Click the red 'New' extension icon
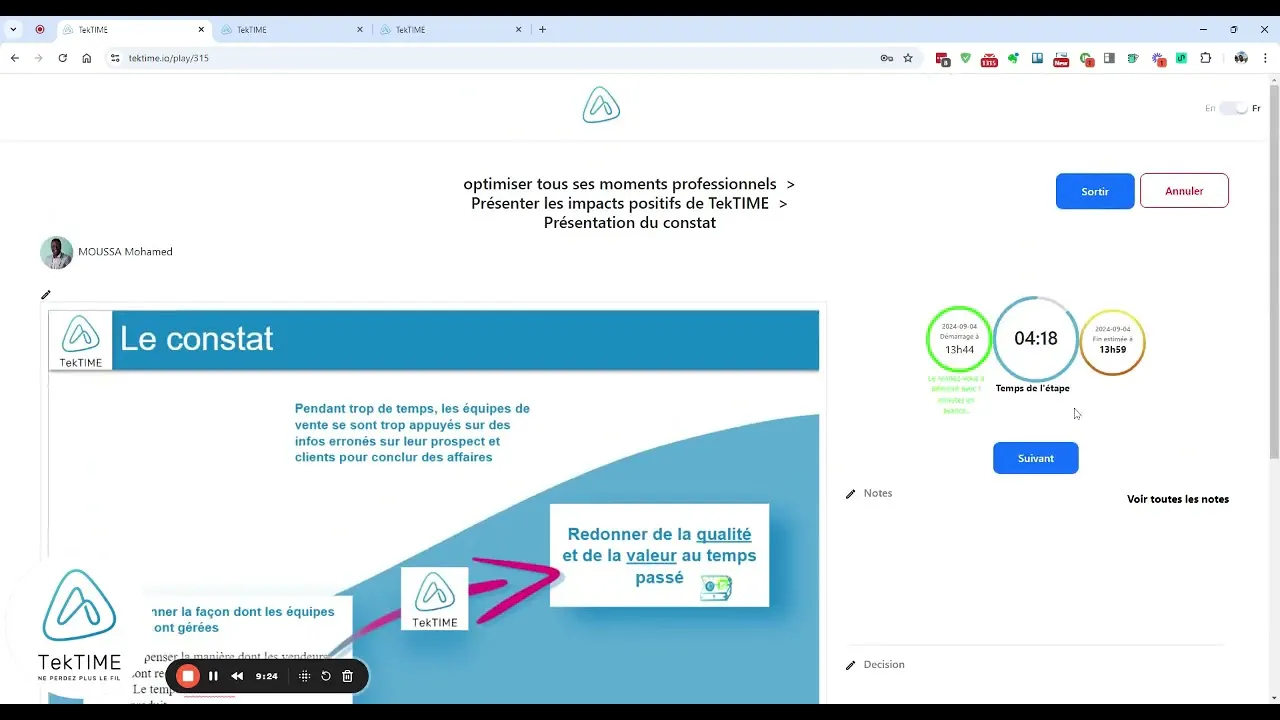The width and height of the screenshot is (1280, 720). pyautogui.click(x=1061, y=59)
